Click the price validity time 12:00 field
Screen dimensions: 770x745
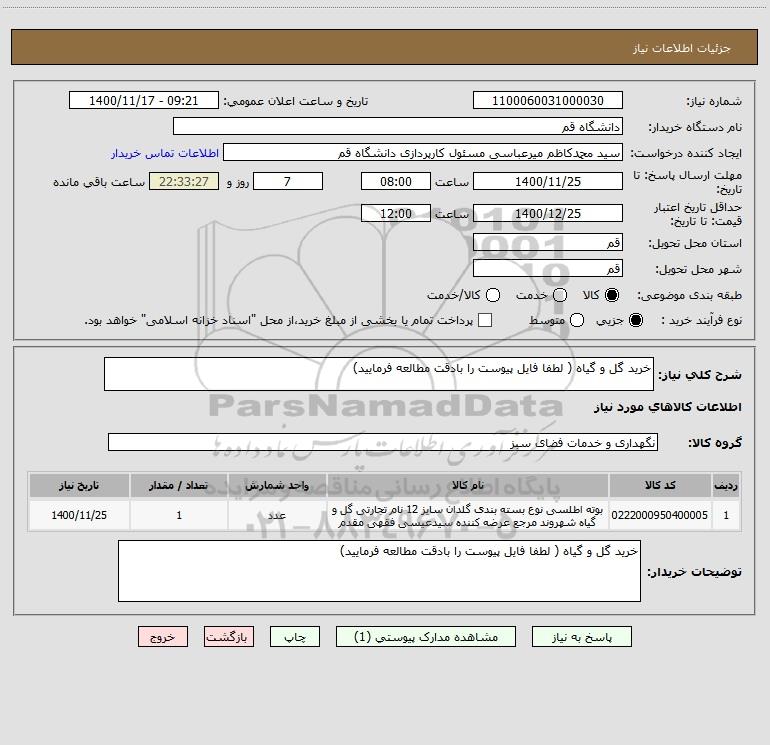click(x=396, y=213)
